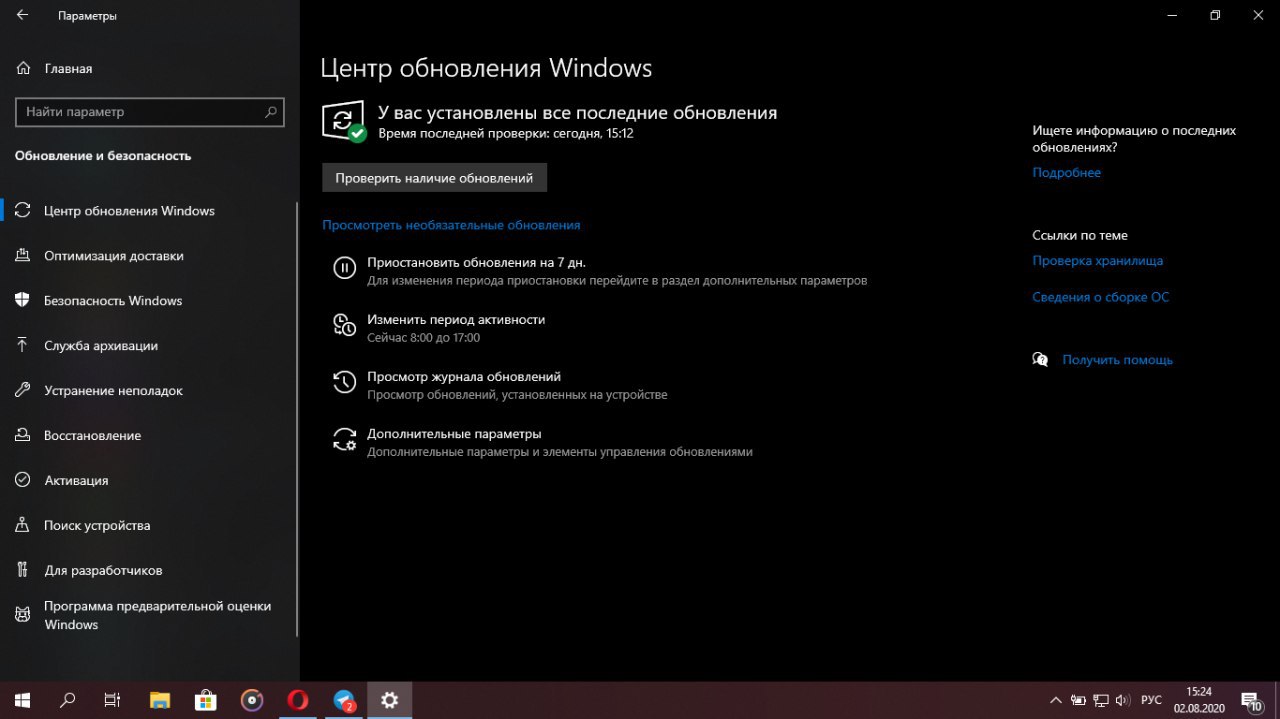The width and height of the screenshot is (1280, 719).
Task: Click the history icon for update log
Action: pyautogui.click(x=344, y=382)
